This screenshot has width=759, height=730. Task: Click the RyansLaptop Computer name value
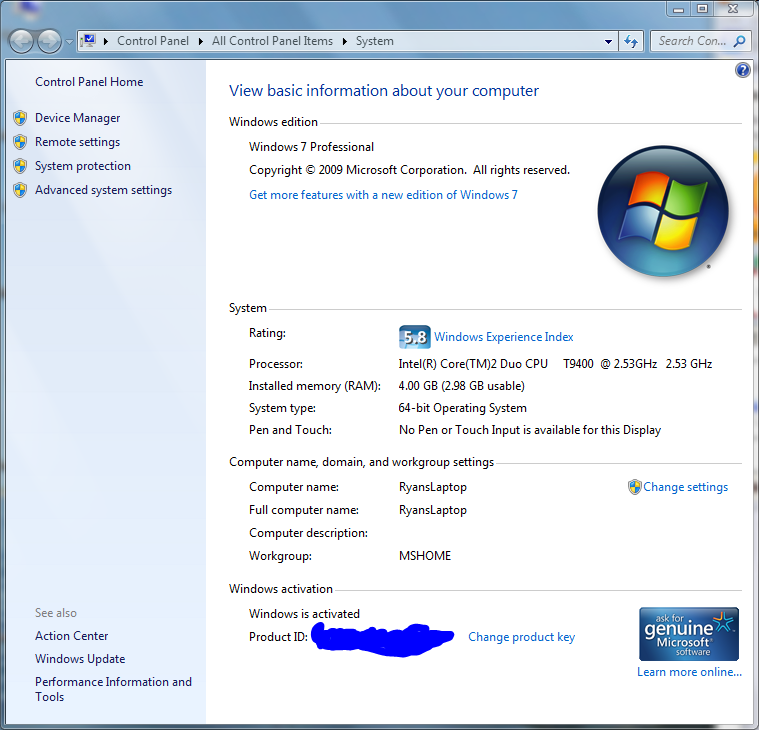click(x=433, y=487)
